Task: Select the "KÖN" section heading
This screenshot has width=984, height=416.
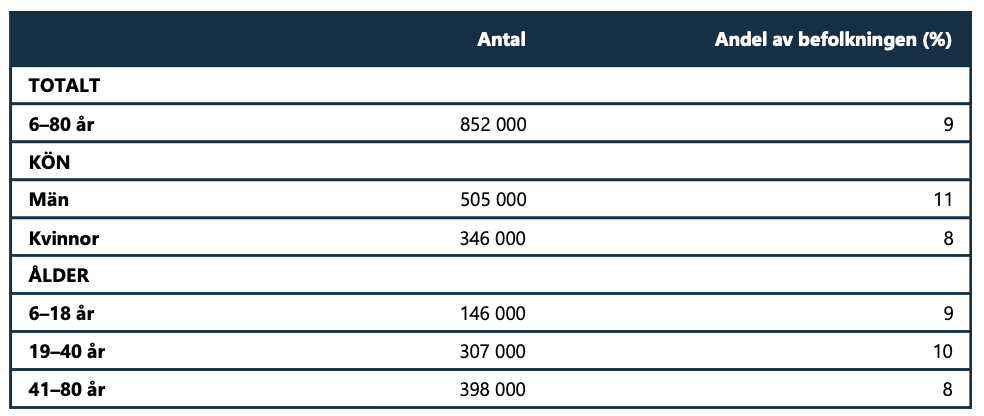Action: coord(49,162)
